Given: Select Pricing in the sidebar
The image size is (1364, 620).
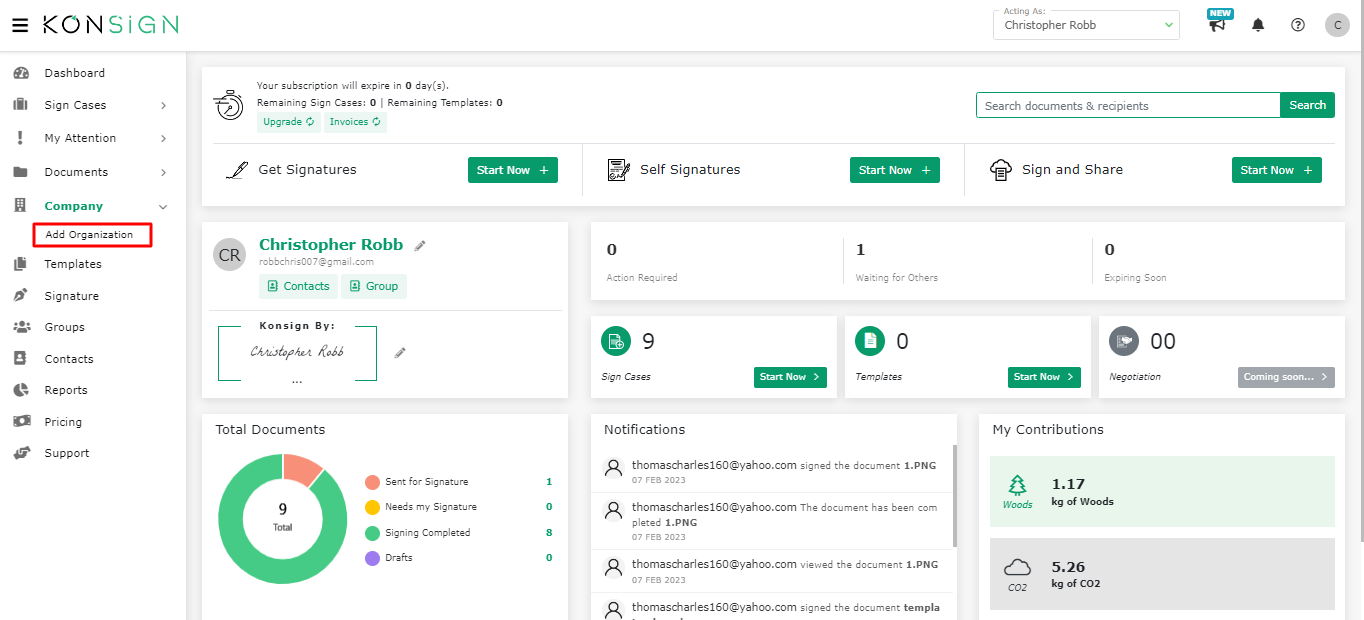Looking at the screenshot, I should point(65,421).
